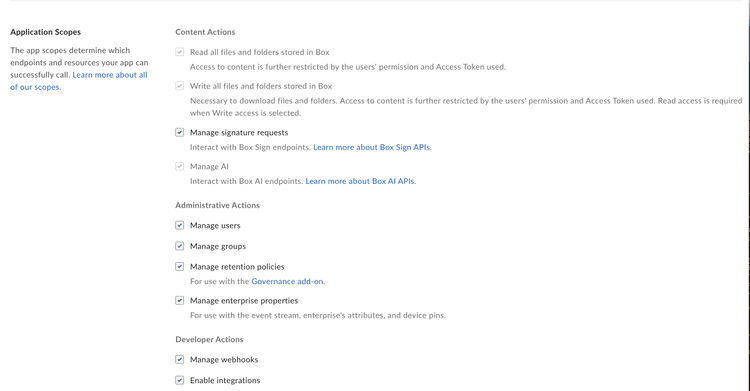Uncheck the Manage signature requests checkbox

click(179, 133)
